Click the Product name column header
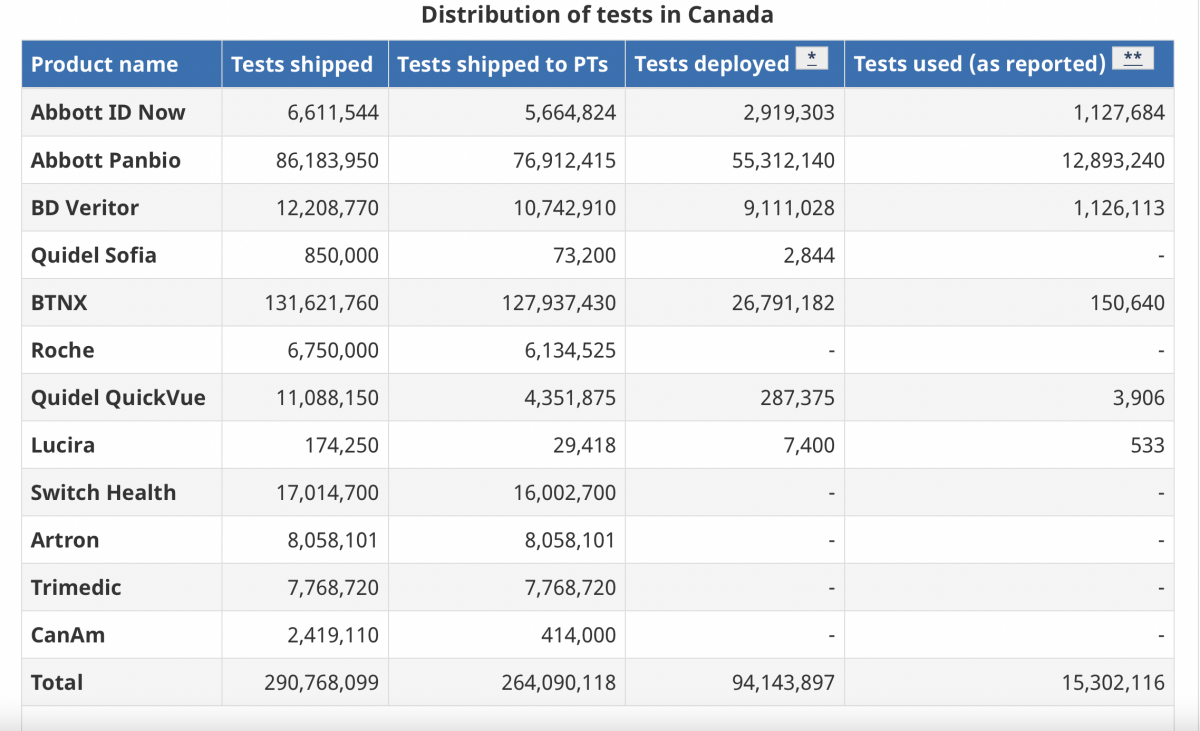 pyautogui.click(x=105, y=65)
